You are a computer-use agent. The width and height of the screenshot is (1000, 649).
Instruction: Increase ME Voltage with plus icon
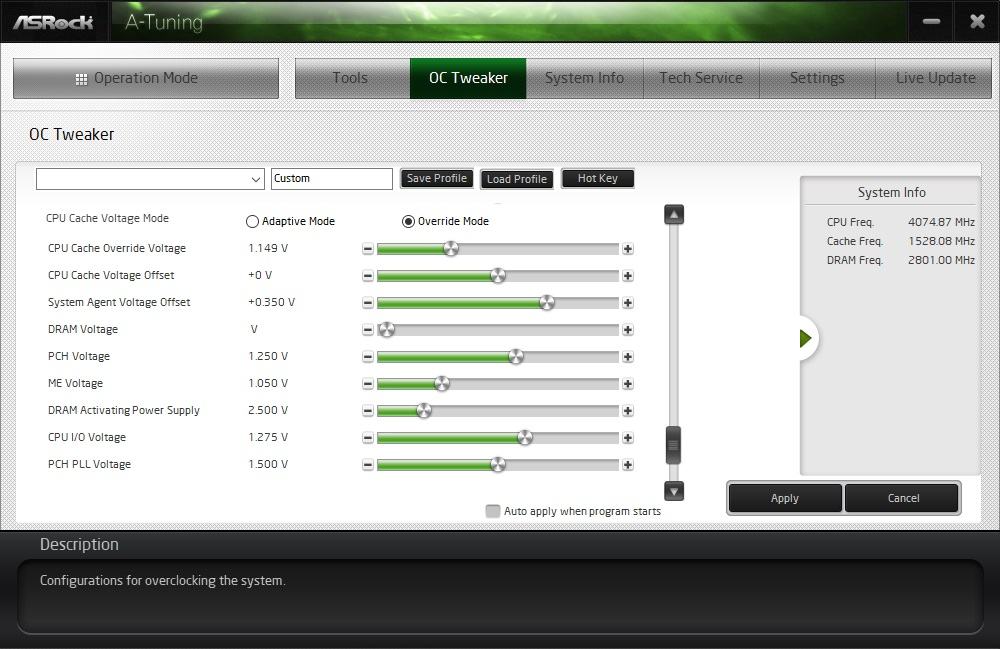click(628, 384)
